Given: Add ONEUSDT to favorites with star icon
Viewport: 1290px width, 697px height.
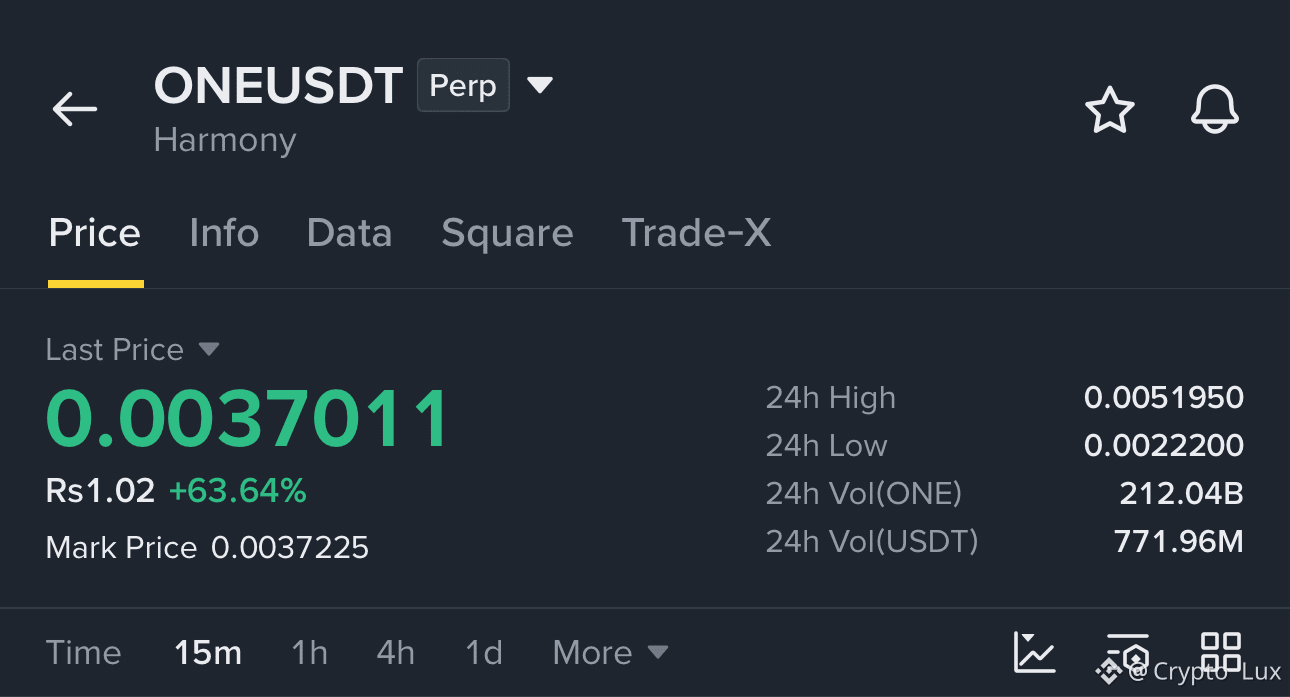Looking at the screenshot, I should (1110, 110).
